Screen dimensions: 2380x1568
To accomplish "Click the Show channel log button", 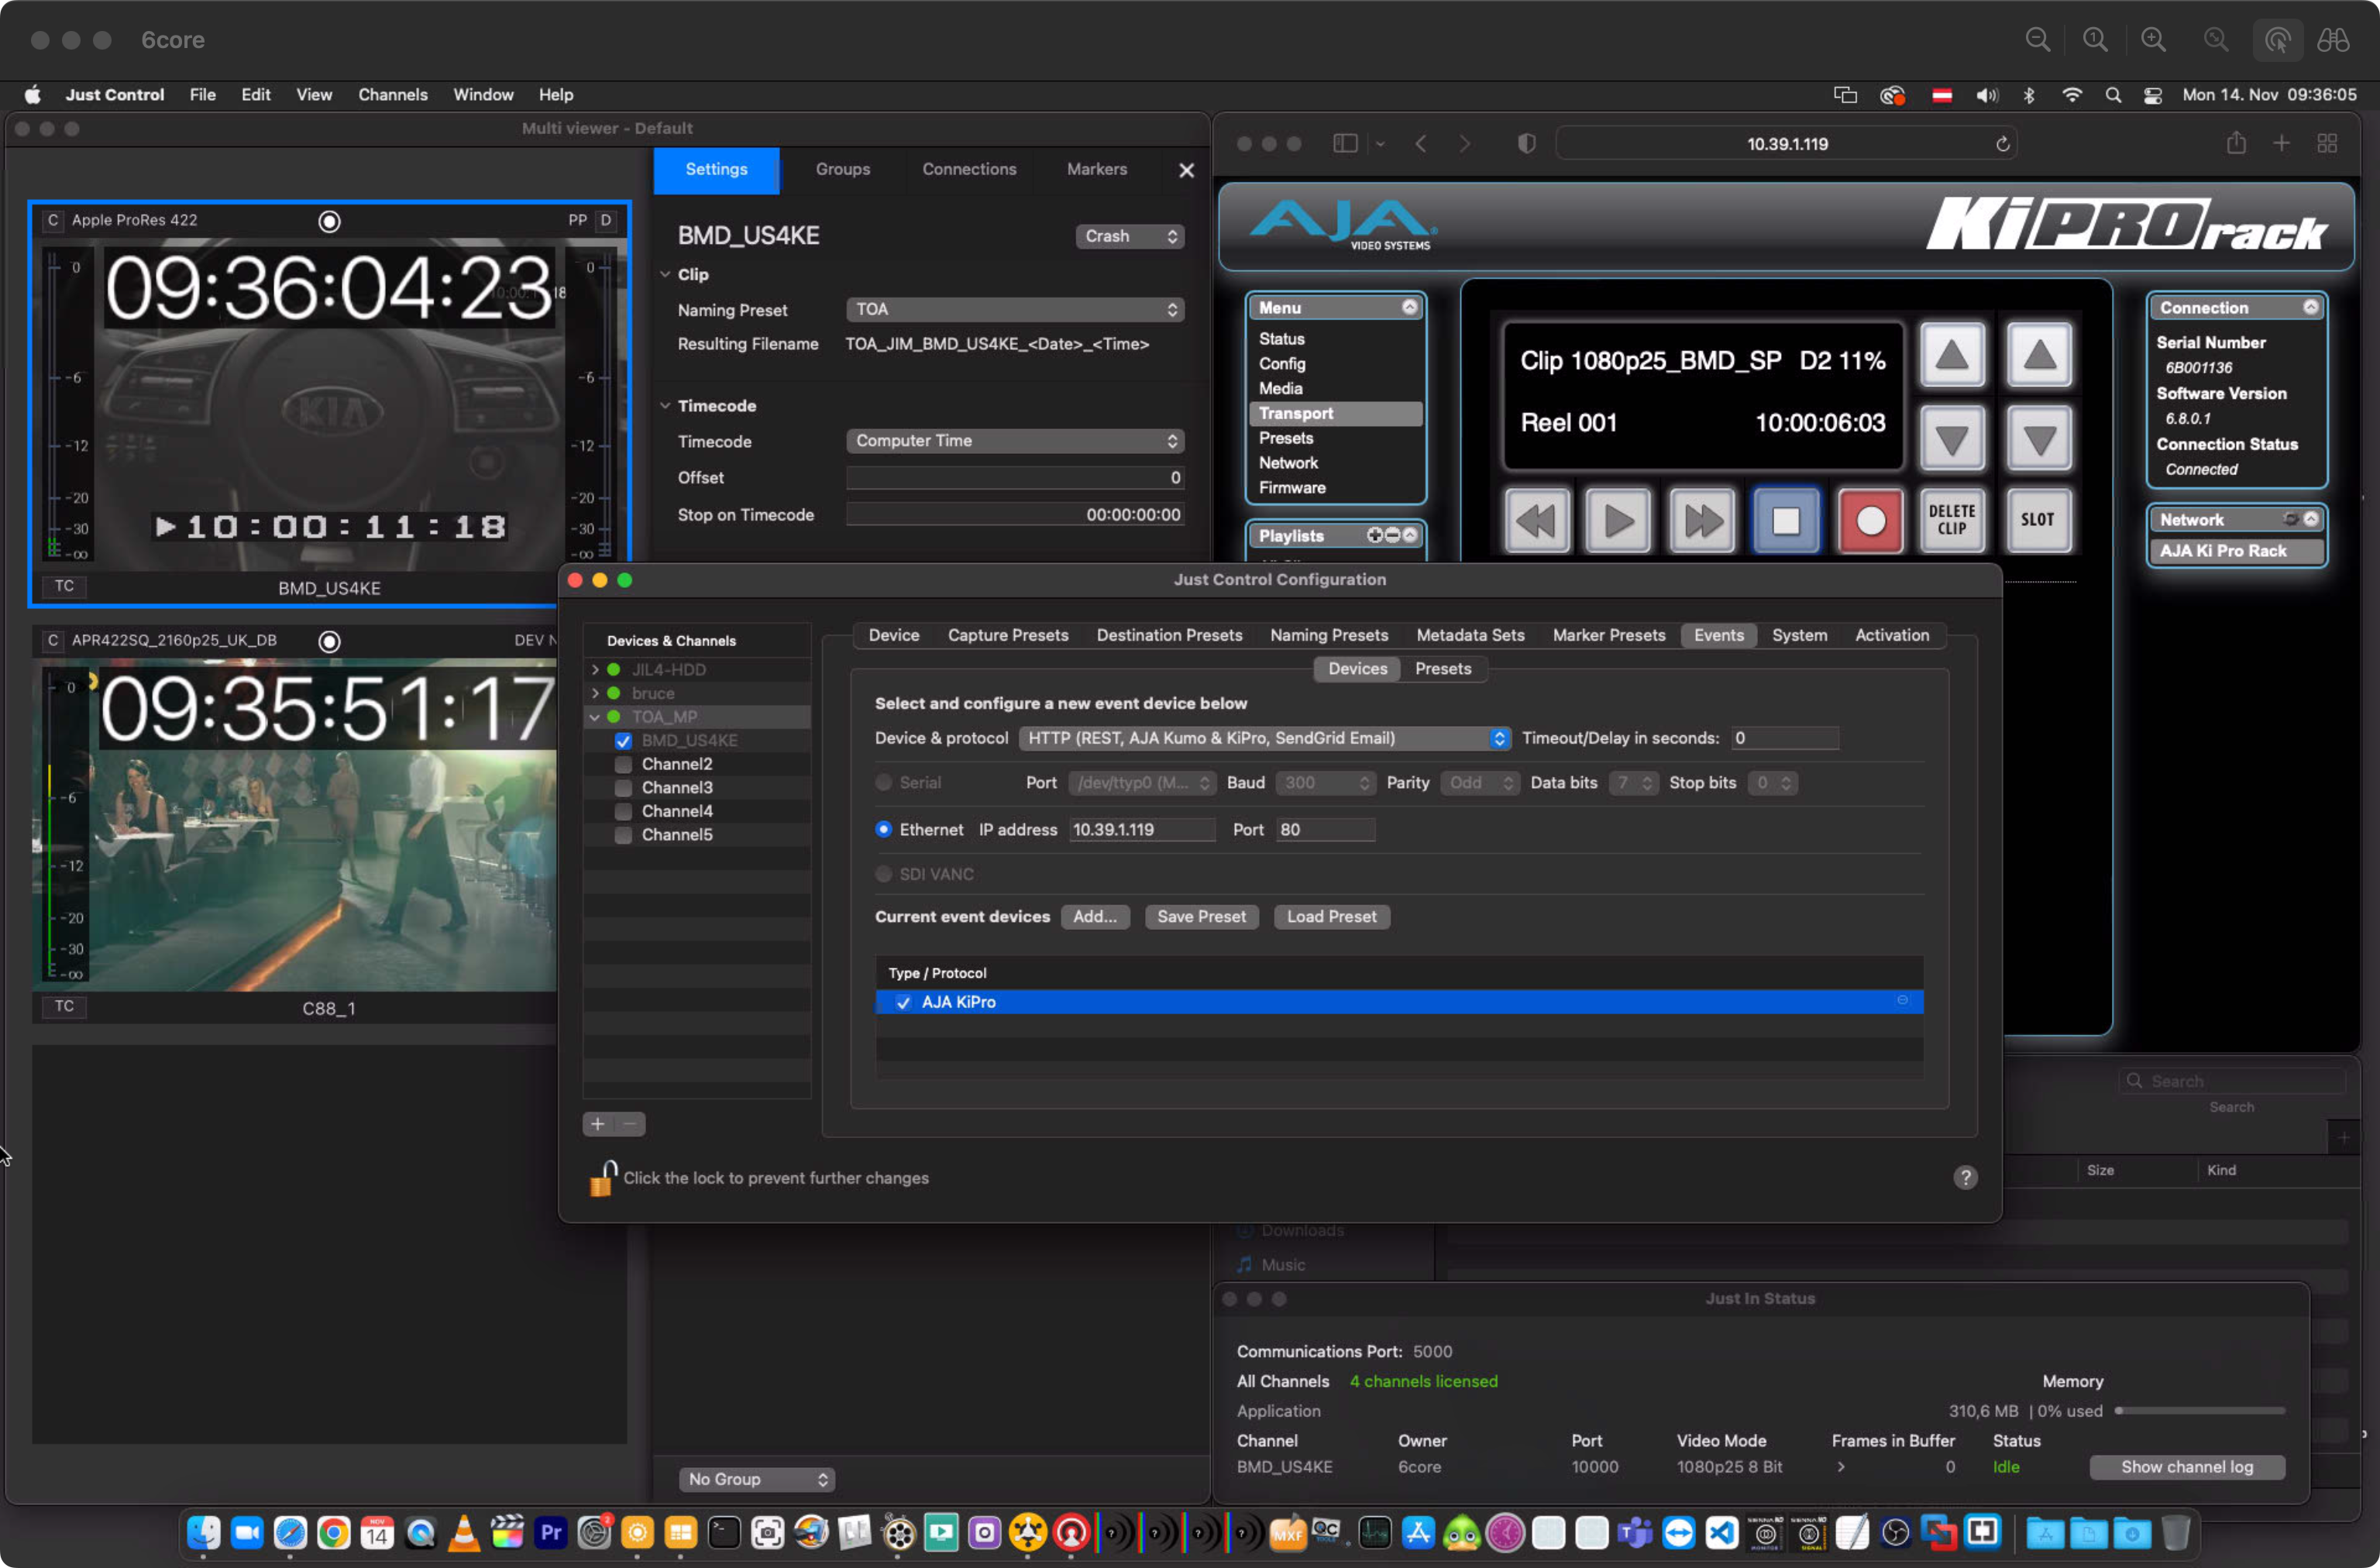I will click(2187, 1467).
